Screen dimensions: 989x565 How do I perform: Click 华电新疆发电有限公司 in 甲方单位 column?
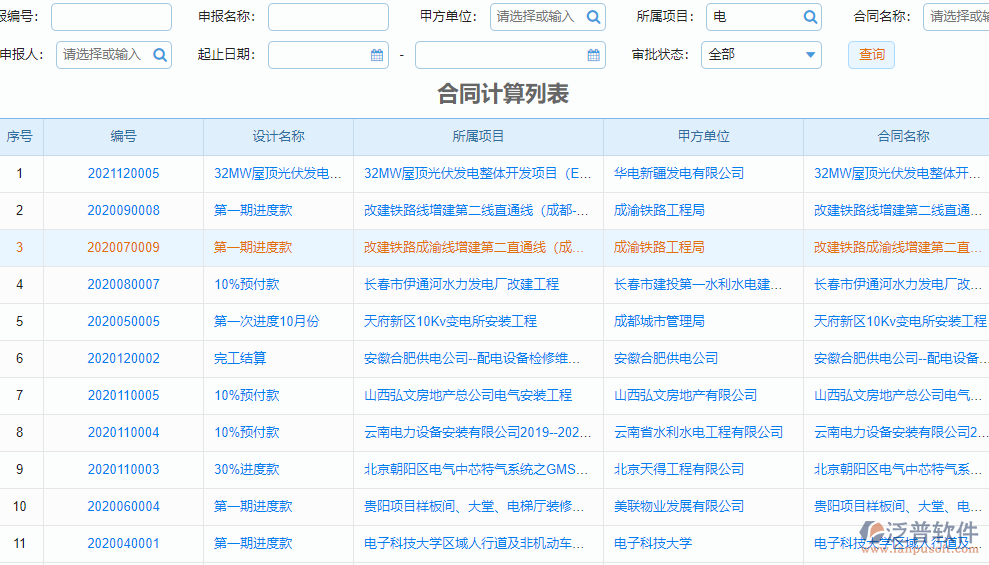(679, 174)
